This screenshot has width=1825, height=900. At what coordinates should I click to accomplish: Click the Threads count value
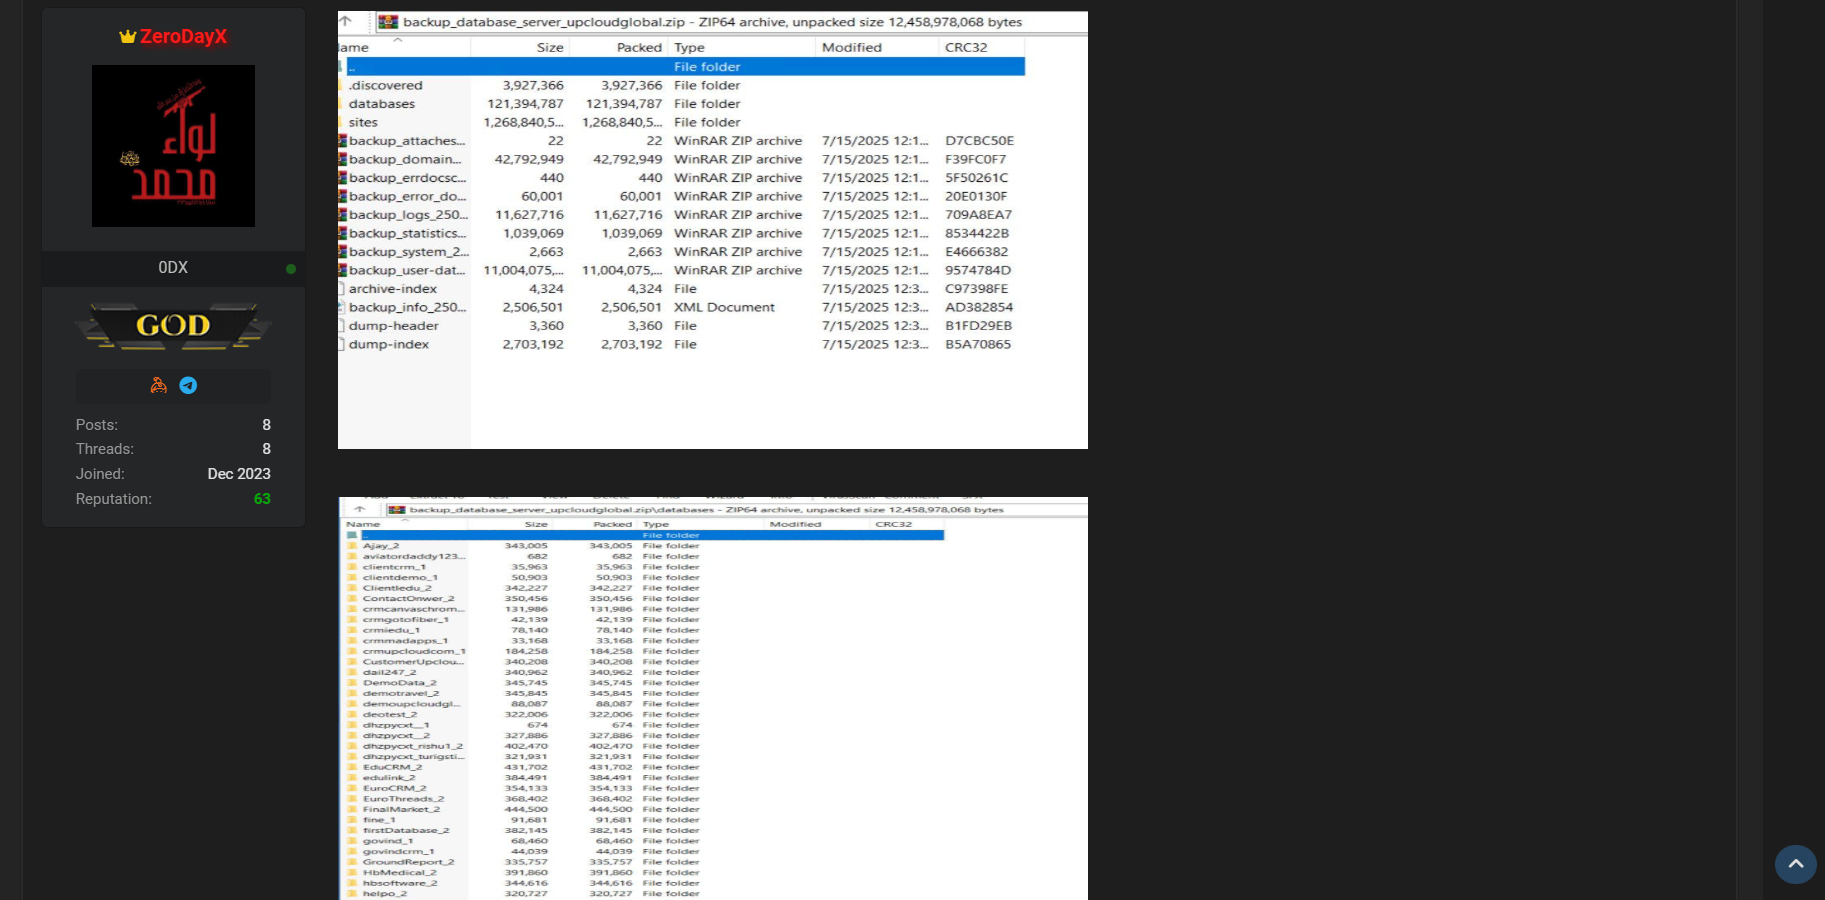pos(266,449)
